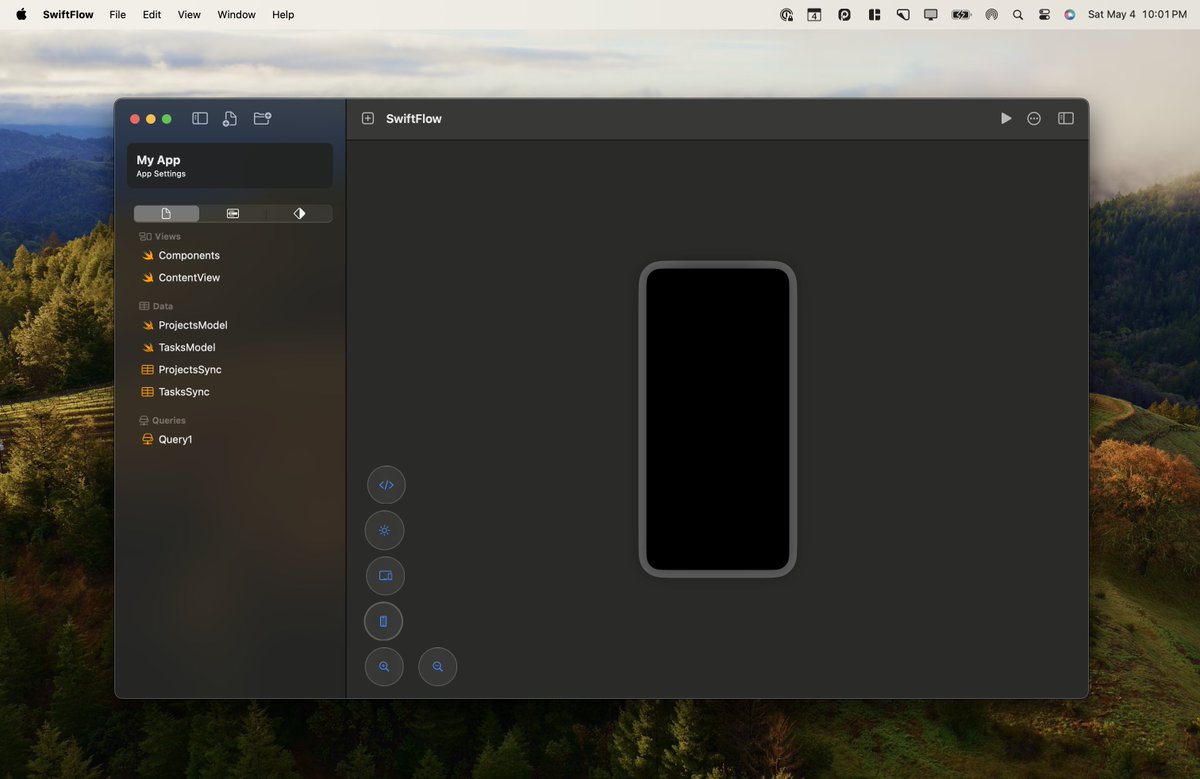Viewport: 1200px width, 779px height.
Task: Switch to the half-filled diamond theme tab
Action: tap(299, 213)
